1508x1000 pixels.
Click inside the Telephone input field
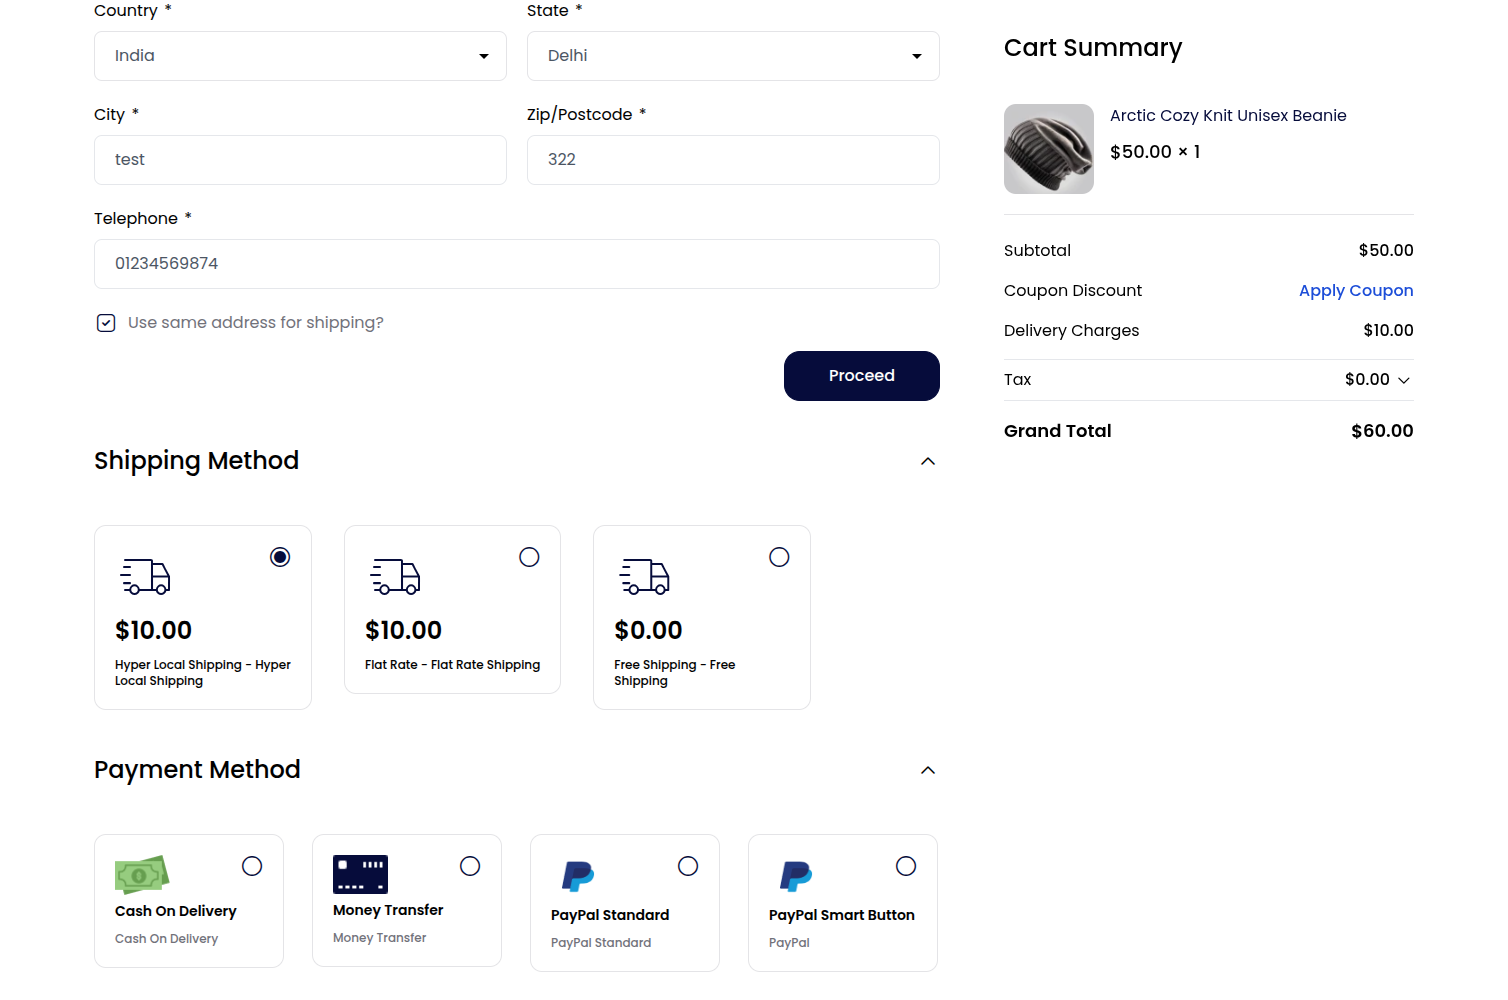(x=516, y=264)
